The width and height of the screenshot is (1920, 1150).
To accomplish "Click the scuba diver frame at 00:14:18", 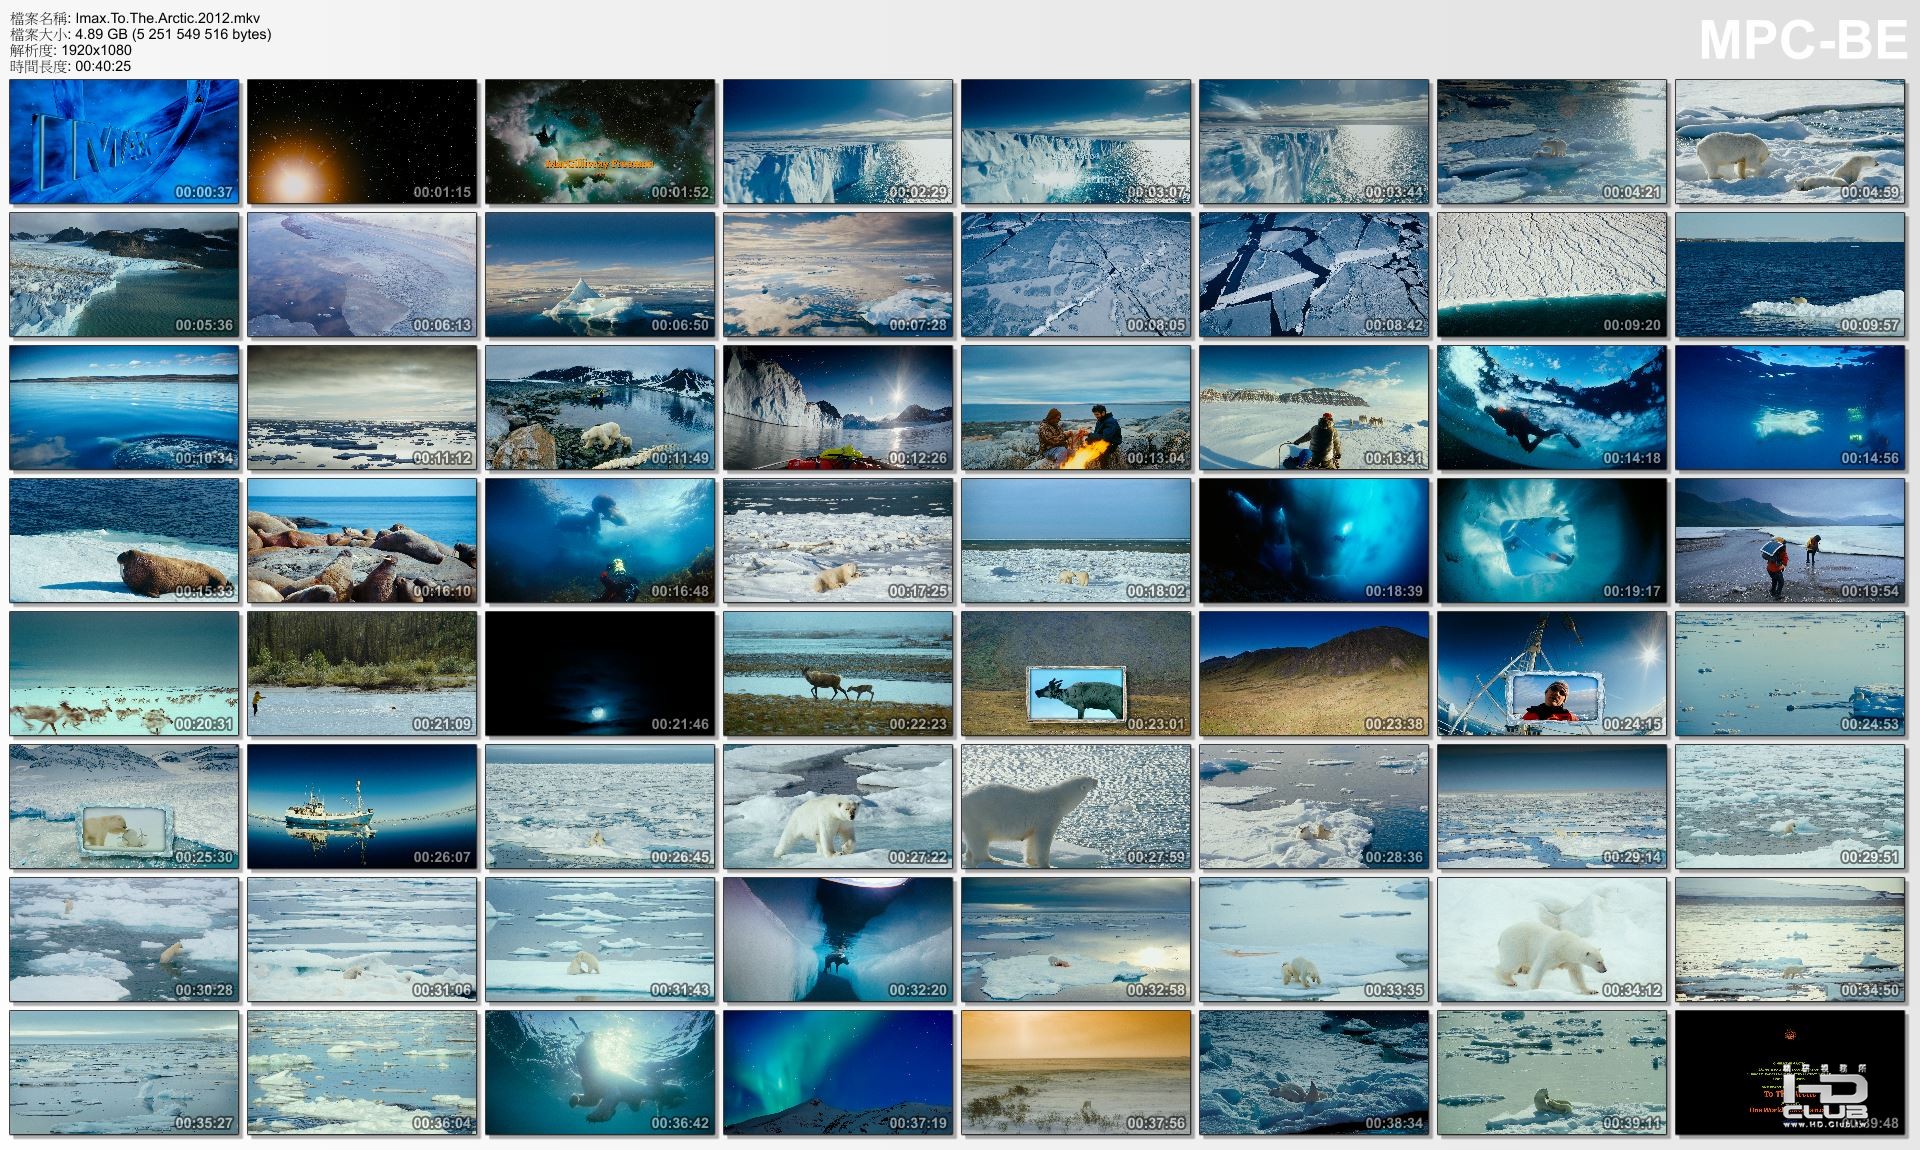I will [1552, 408].
